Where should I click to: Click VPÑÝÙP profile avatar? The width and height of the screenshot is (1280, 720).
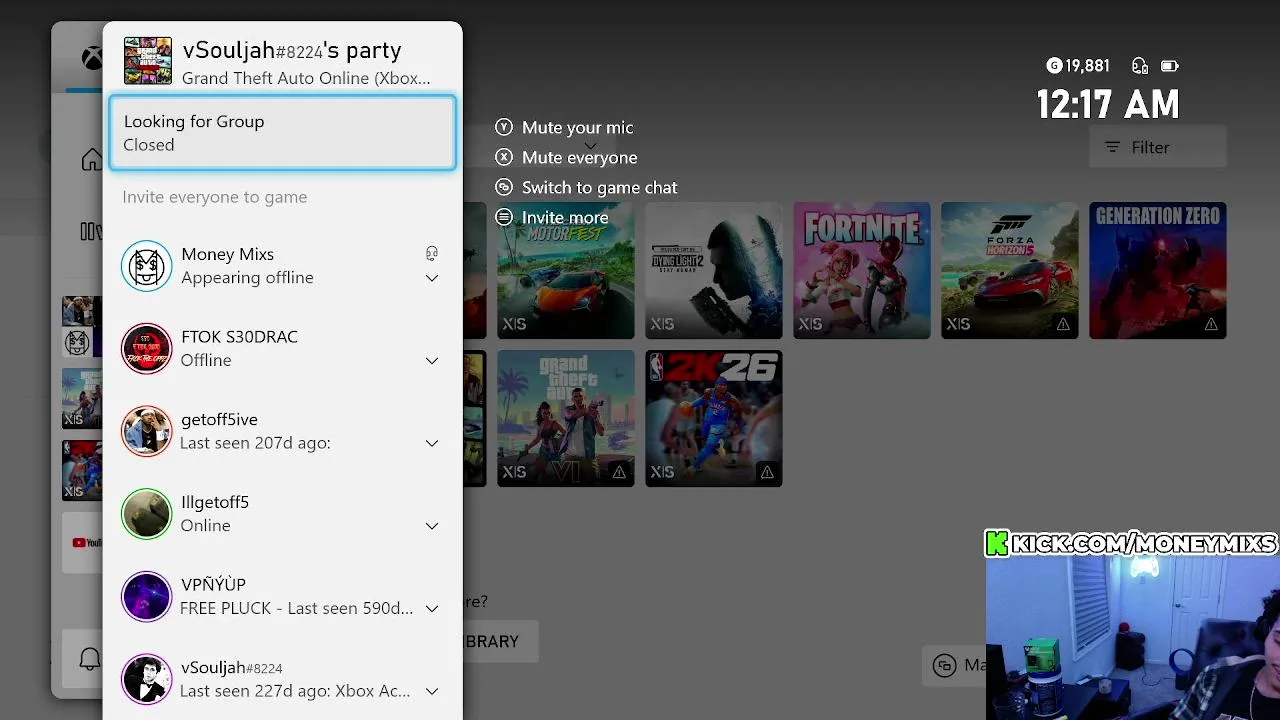pyautogui.click(x=147, y=596)
